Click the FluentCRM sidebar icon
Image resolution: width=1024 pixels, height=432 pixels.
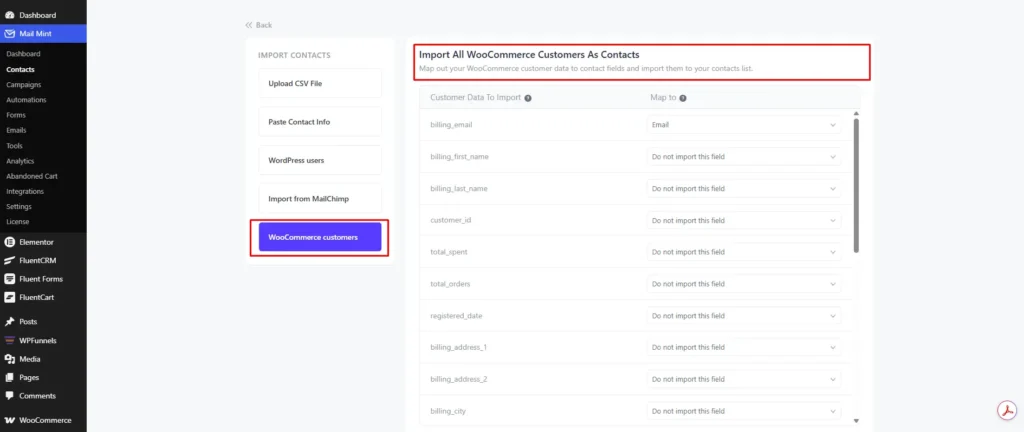[9, 260]
